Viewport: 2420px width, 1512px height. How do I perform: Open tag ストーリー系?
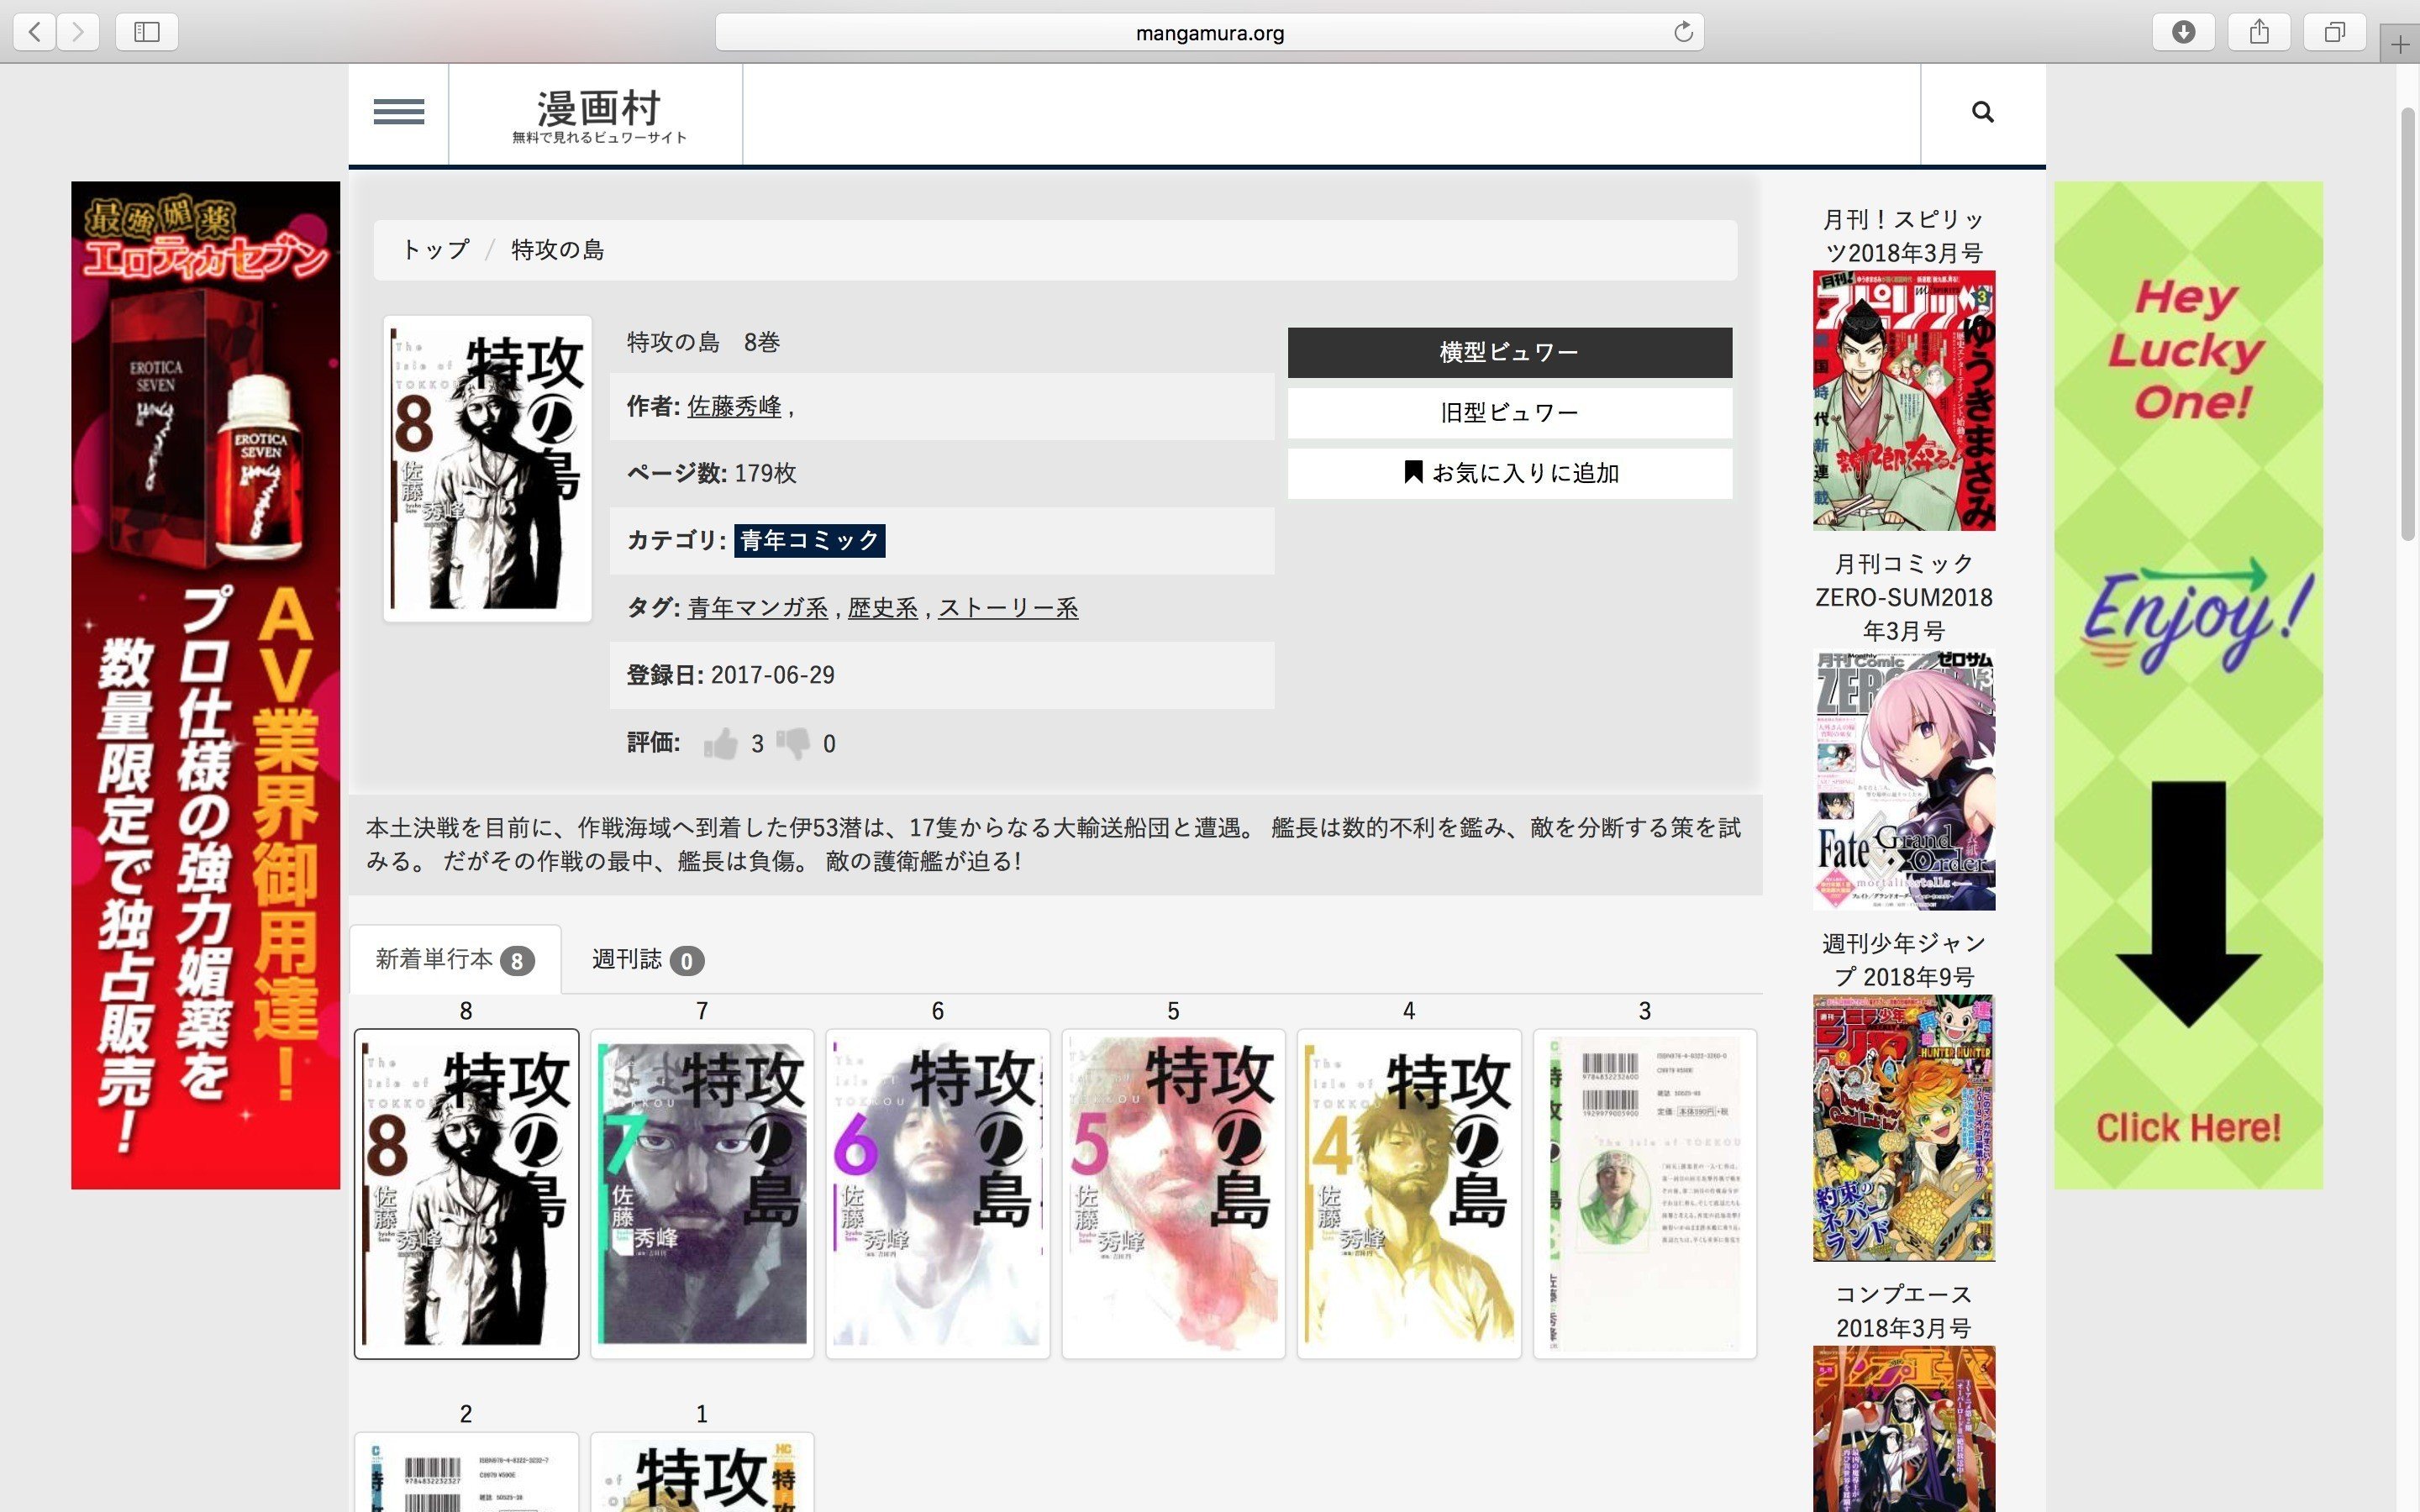pyautogui.click(x=1008, y=607)
